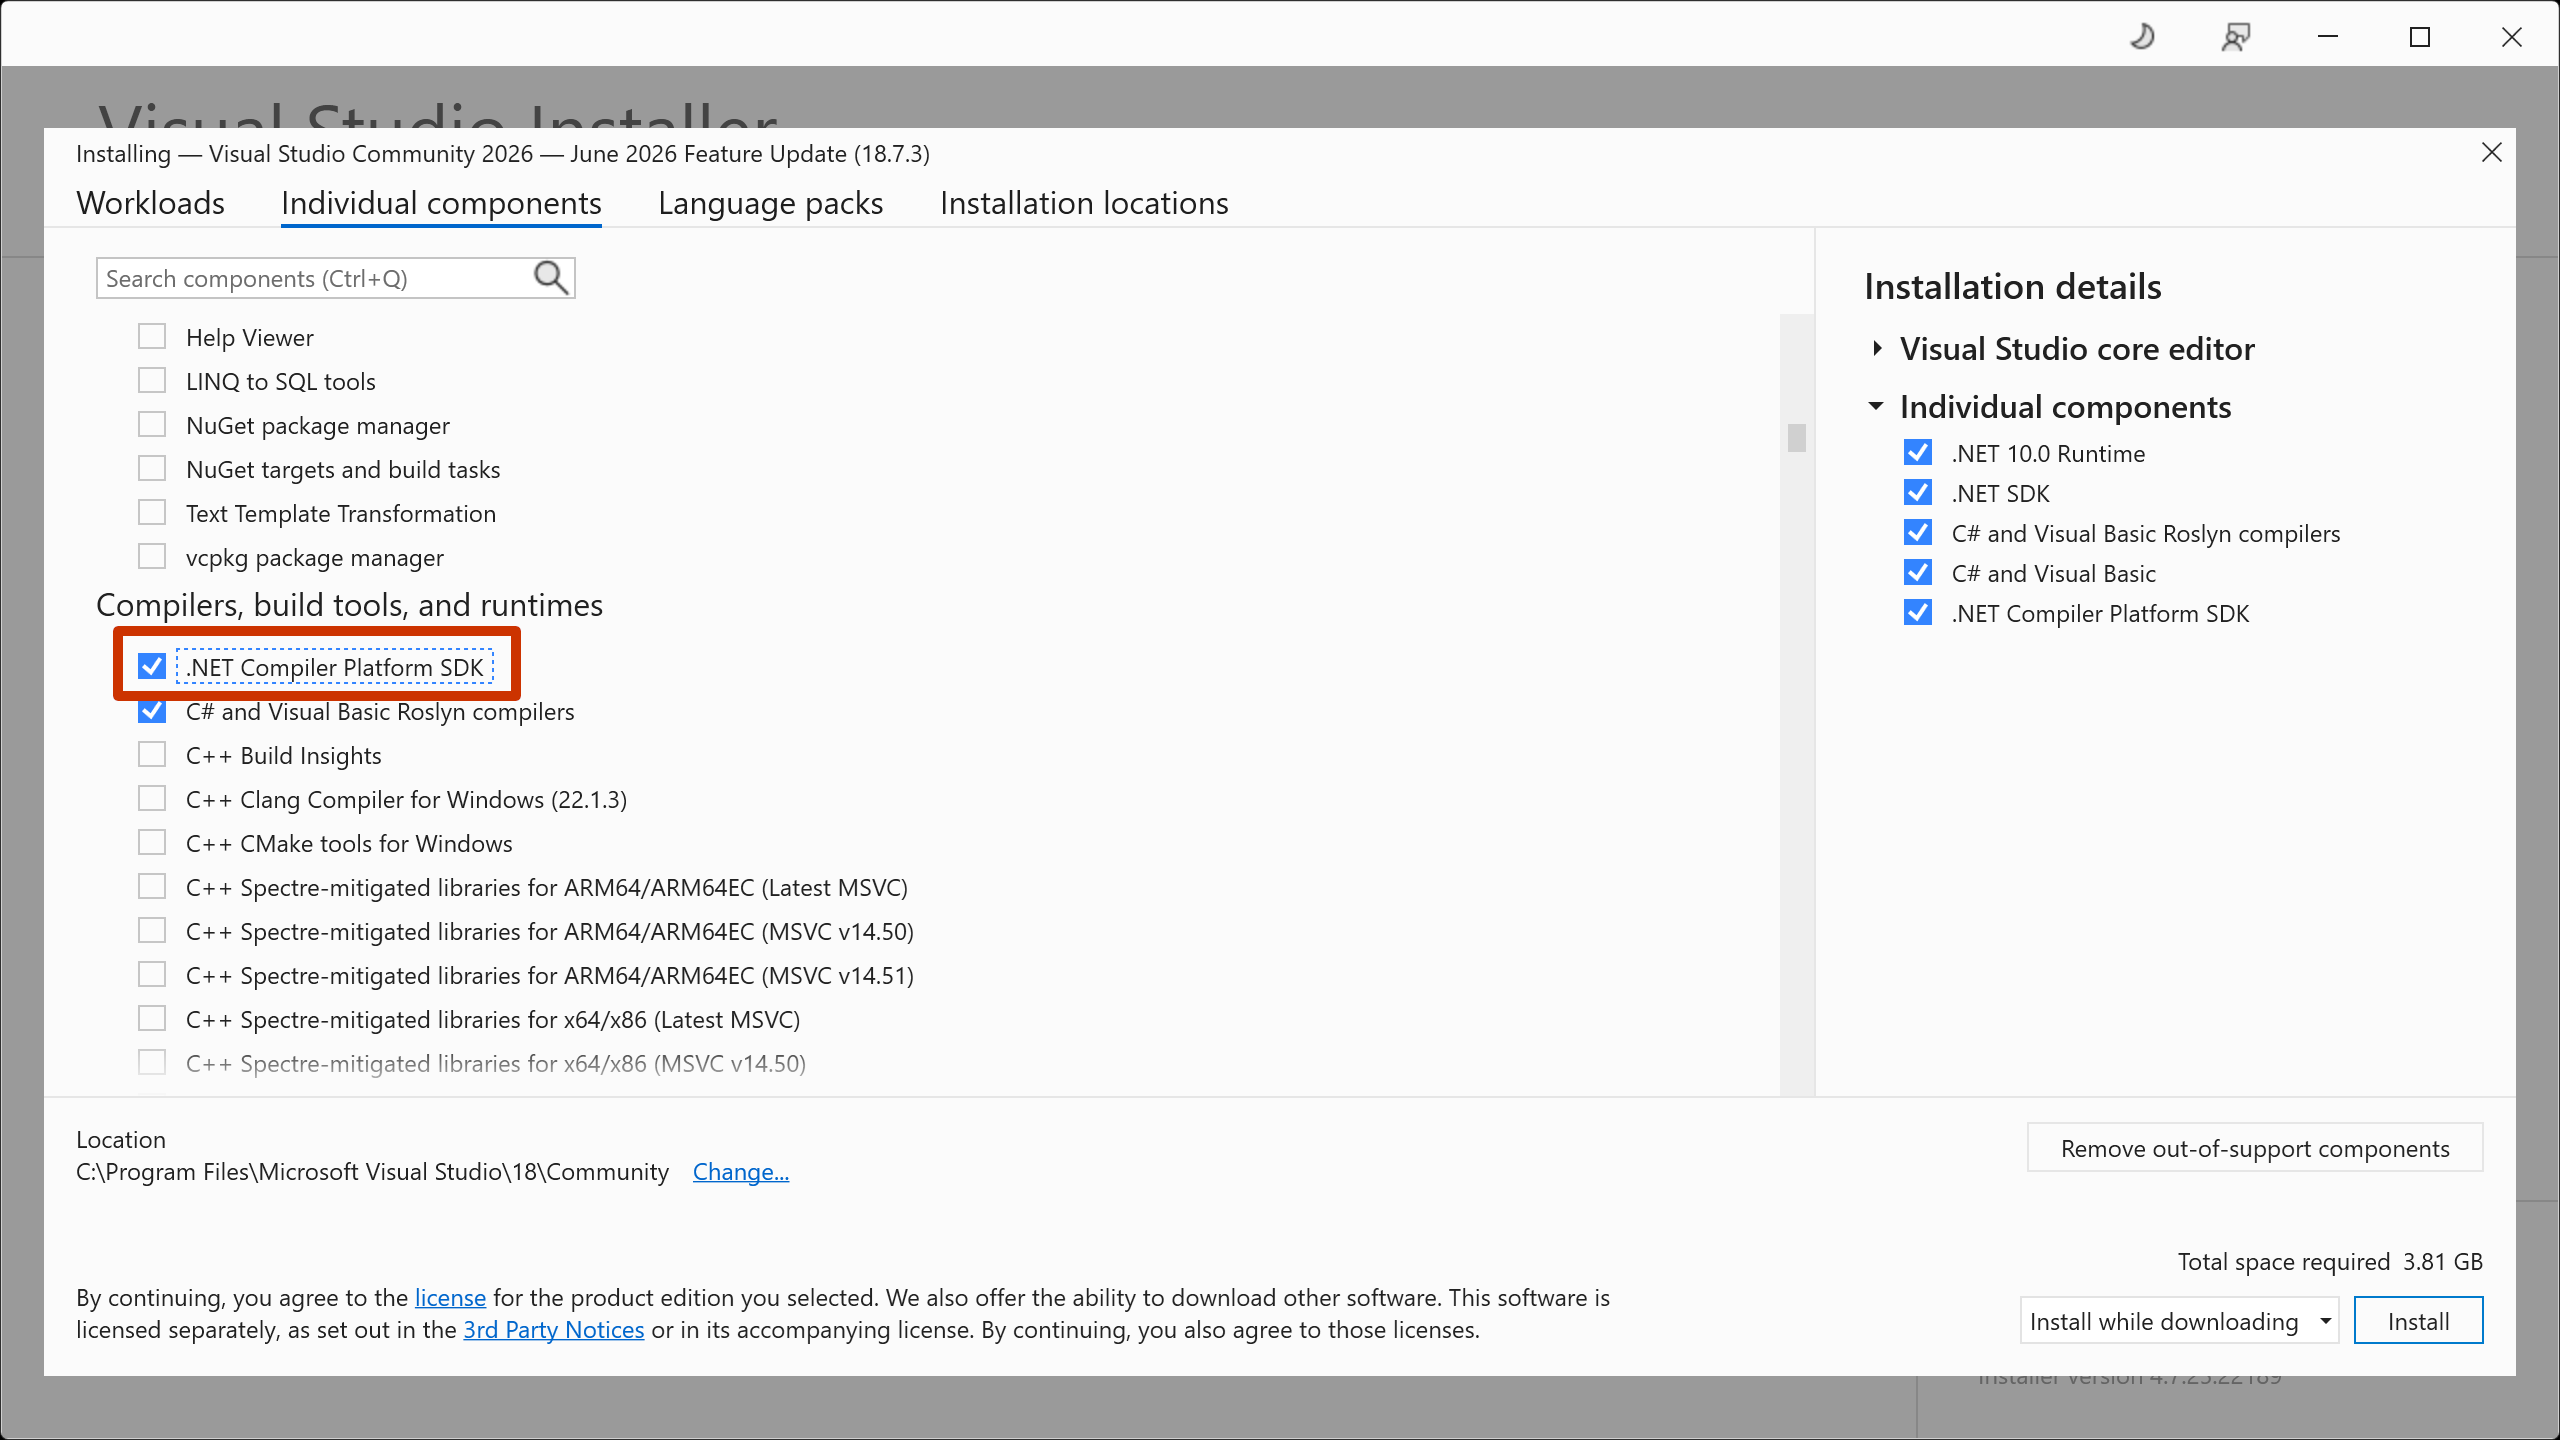Go to Installation locations tab
2560x1440 pixels.
pyautogui.click(x=1084, y=203)
